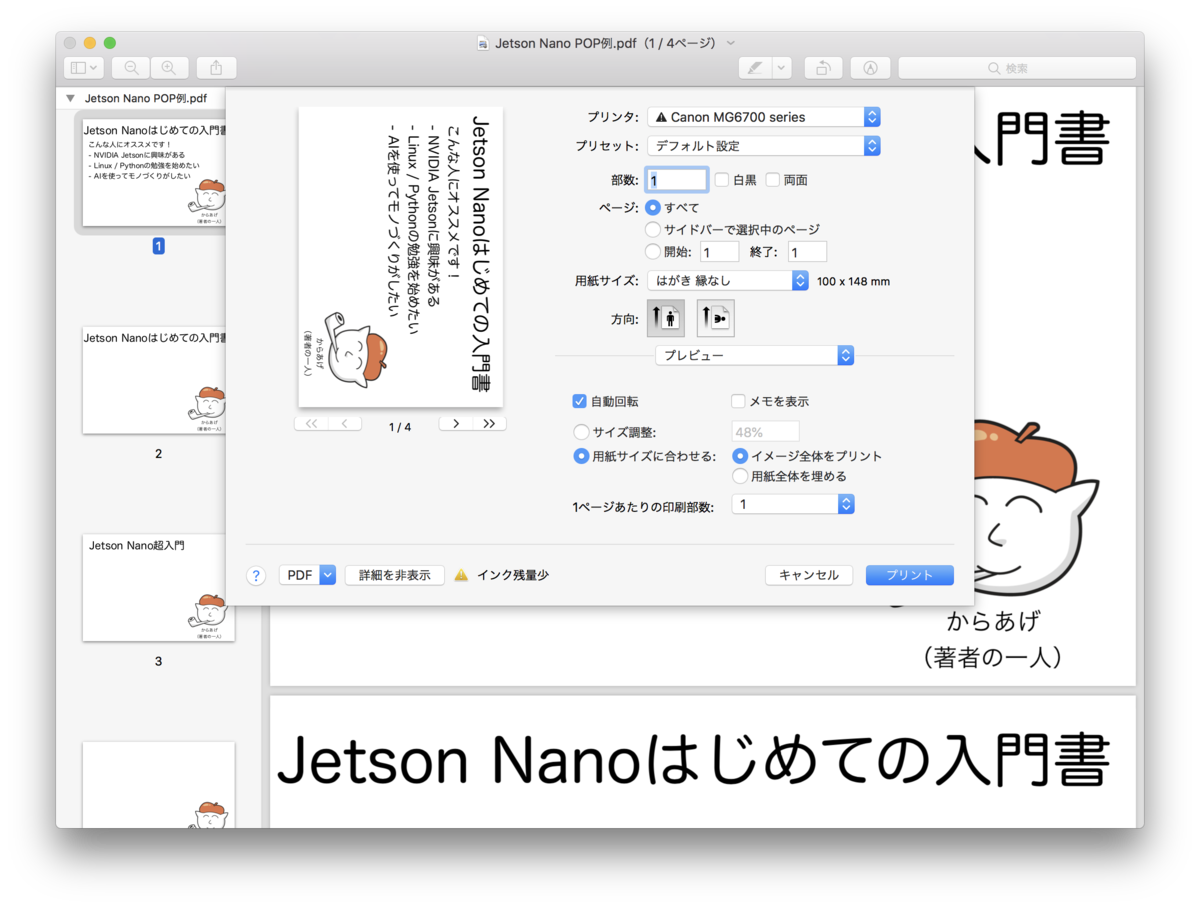Click the 終了 end page field

pos(807,252)
